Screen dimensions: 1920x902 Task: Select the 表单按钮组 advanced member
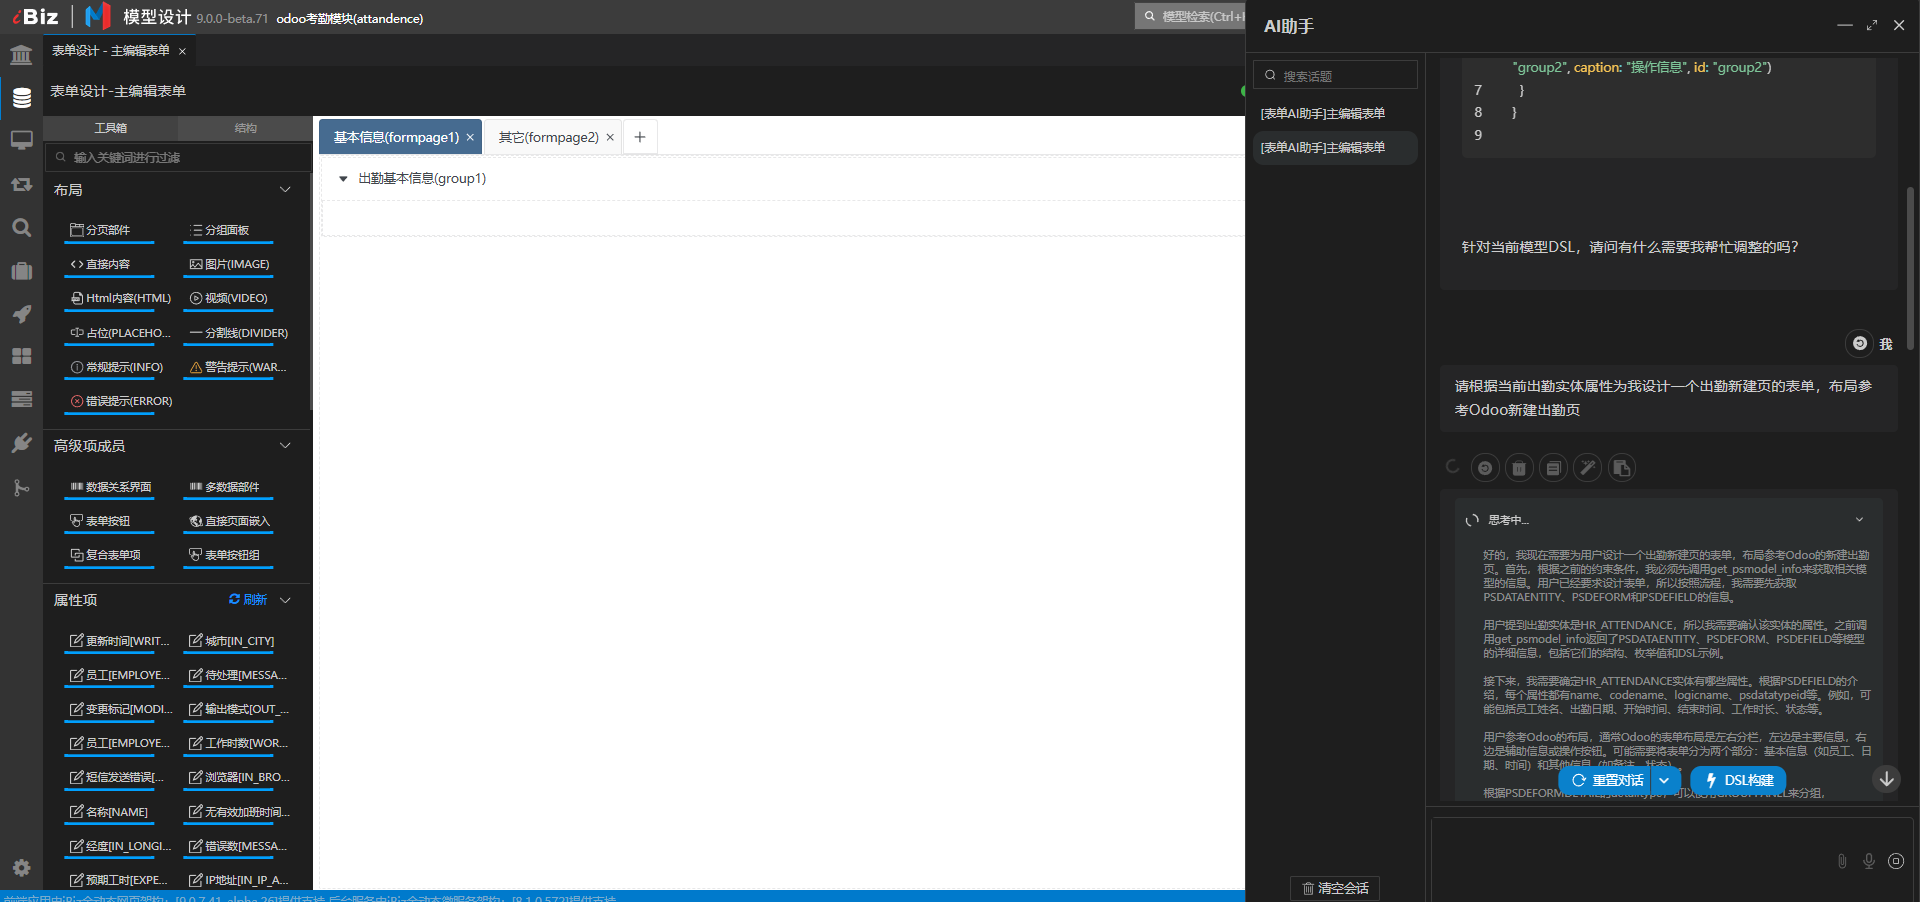tap(228, 555)
